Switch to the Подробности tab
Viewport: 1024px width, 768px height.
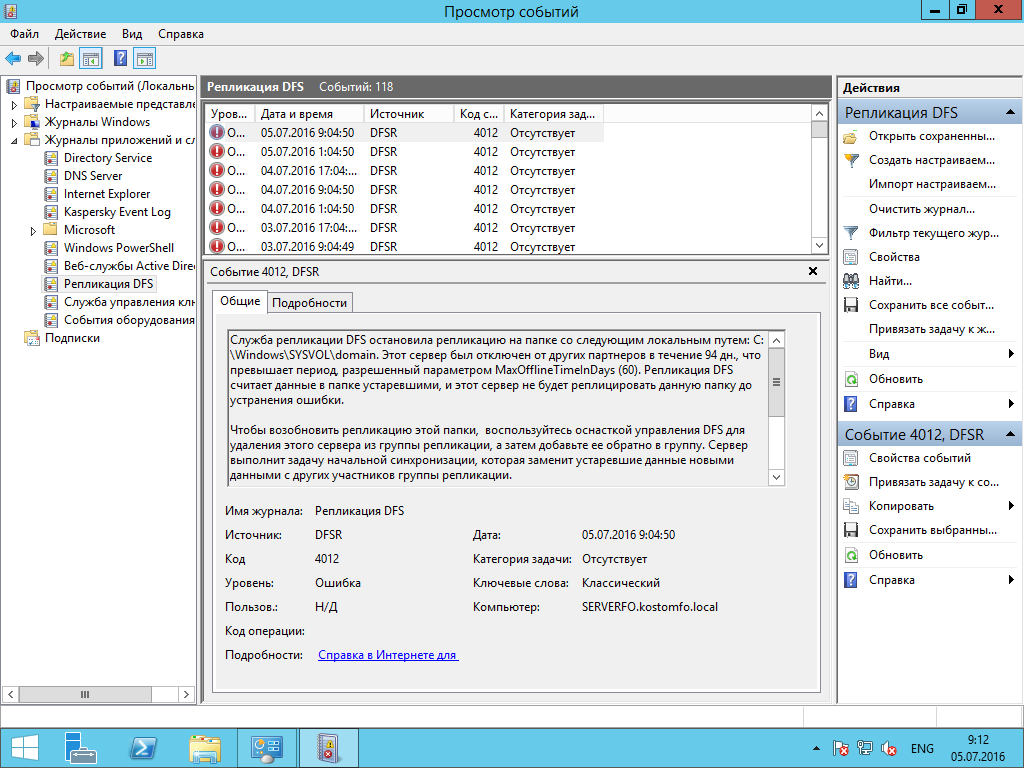pos(309,303)
